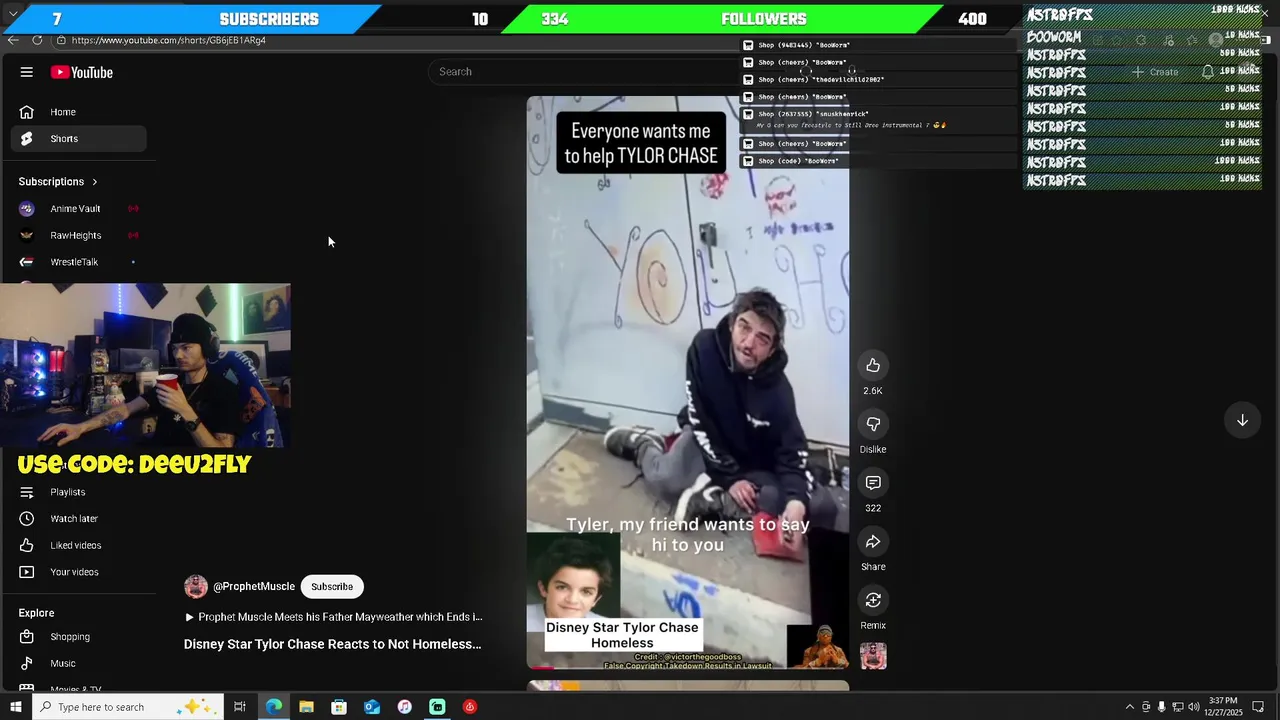Go to Home in sidebar

point(78,112)
